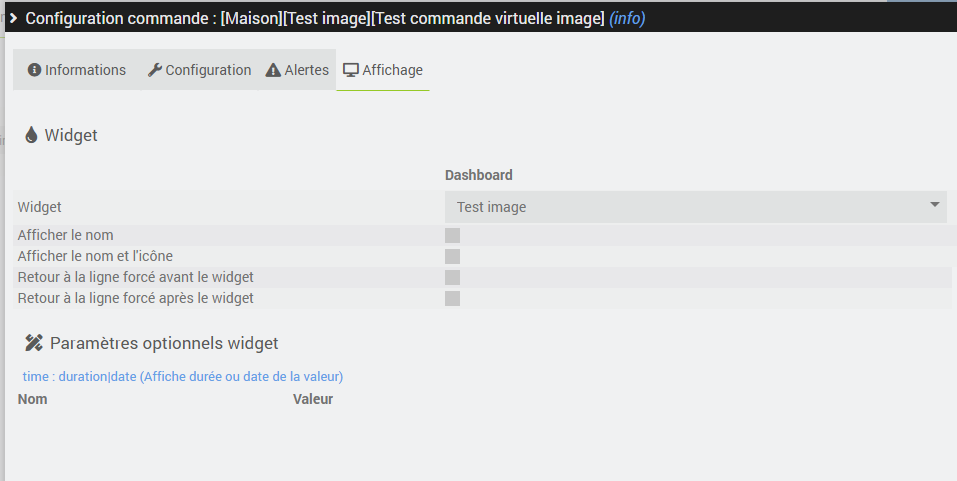Select the Affichage tab
Image resolution: width=957 pixels, height=481 pixels.
point(383,70)
